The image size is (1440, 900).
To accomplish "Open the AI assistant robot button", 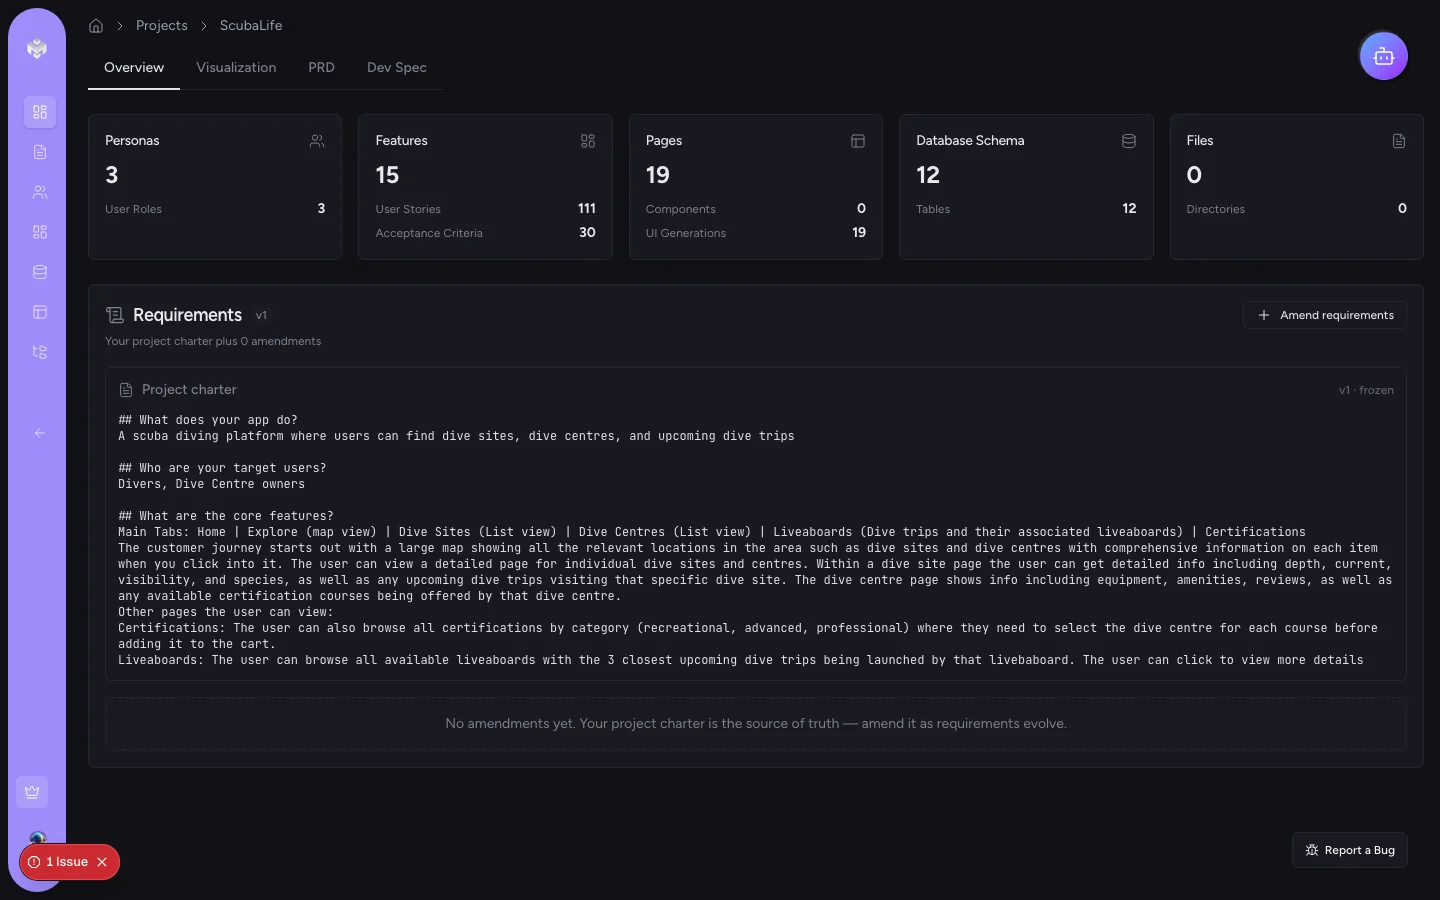I will [1383, 56].
